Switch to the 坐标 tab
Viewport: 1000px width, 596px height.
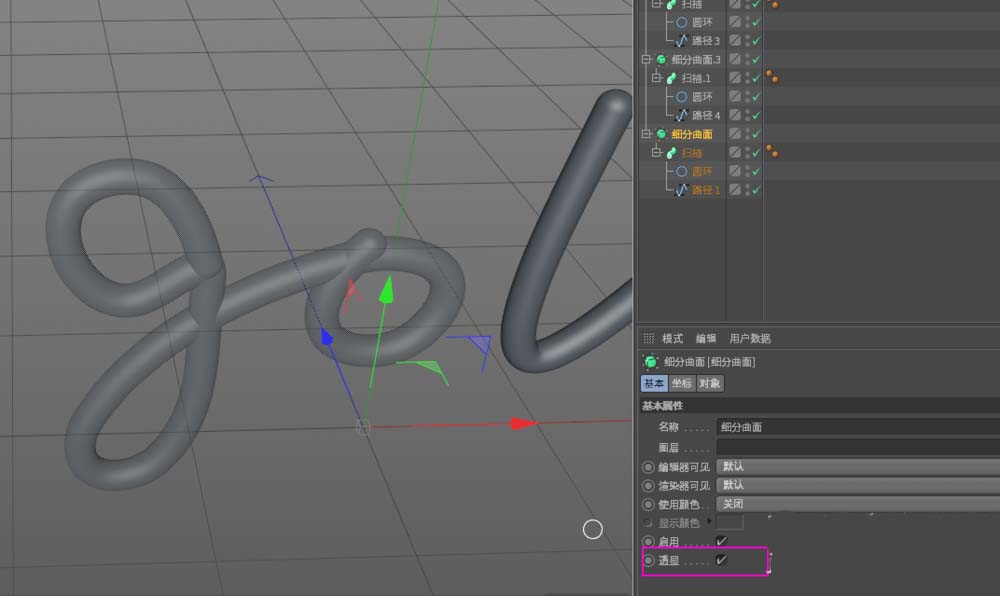[681, 383]
